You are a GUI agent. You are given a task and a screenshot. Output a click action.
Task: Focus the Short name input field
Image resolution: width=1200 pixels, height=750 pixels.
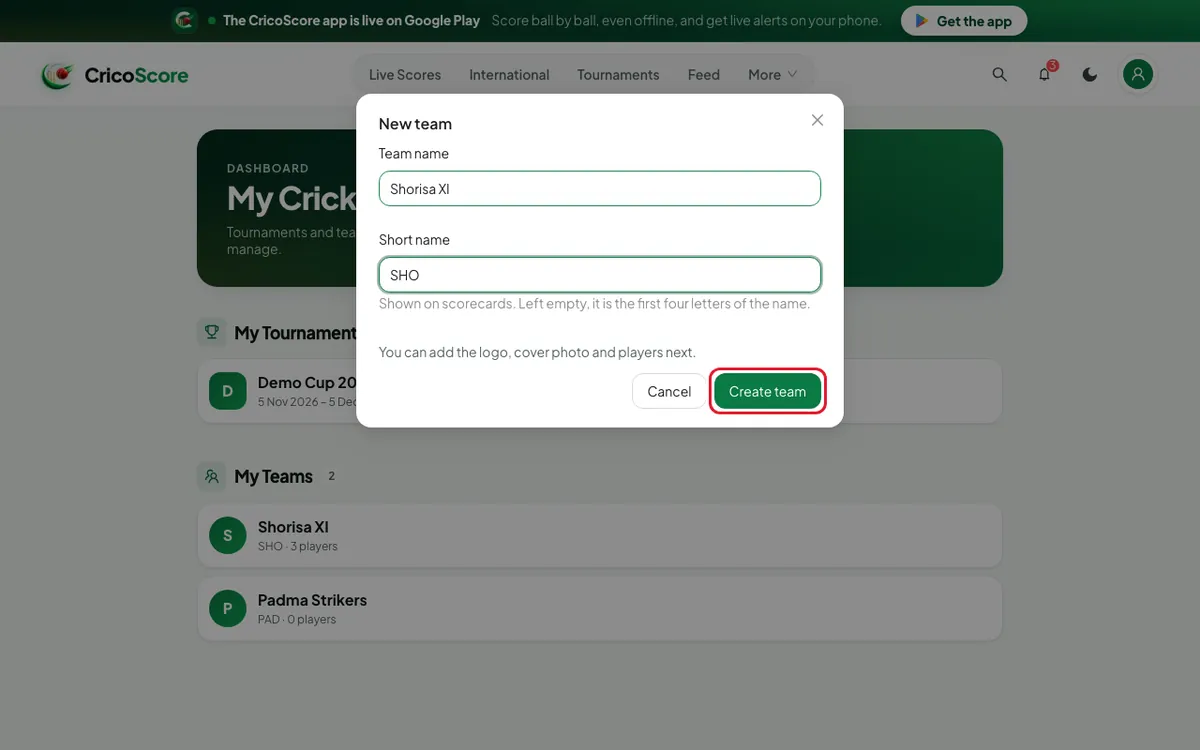click(600, 275)
